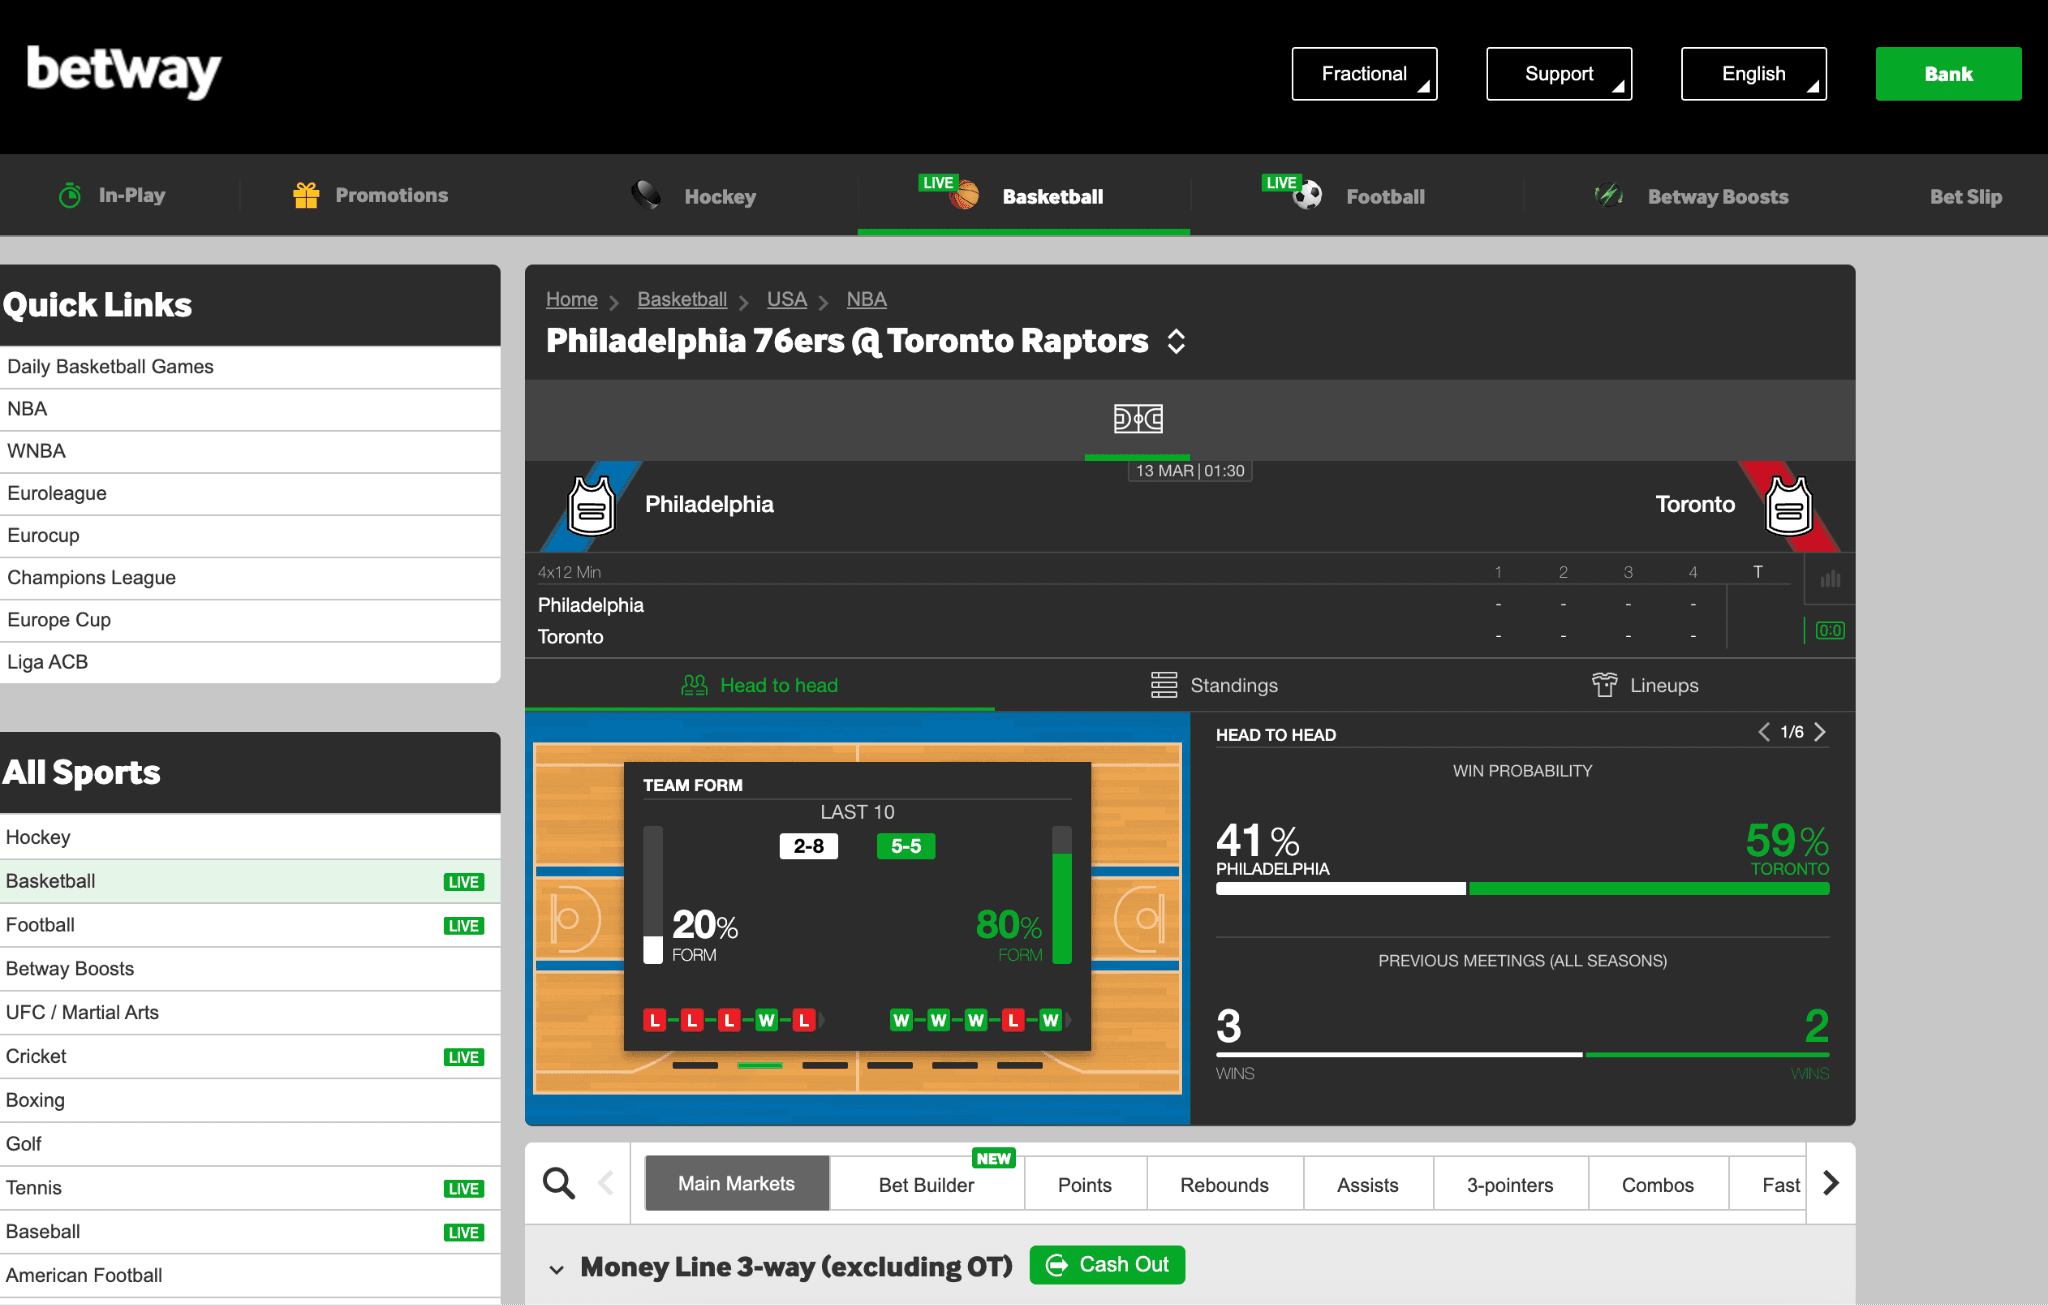The image size is (2048, 1305).
Task: Open the search magnifier in the markets bar
Action: click(x=557, y=1182)
